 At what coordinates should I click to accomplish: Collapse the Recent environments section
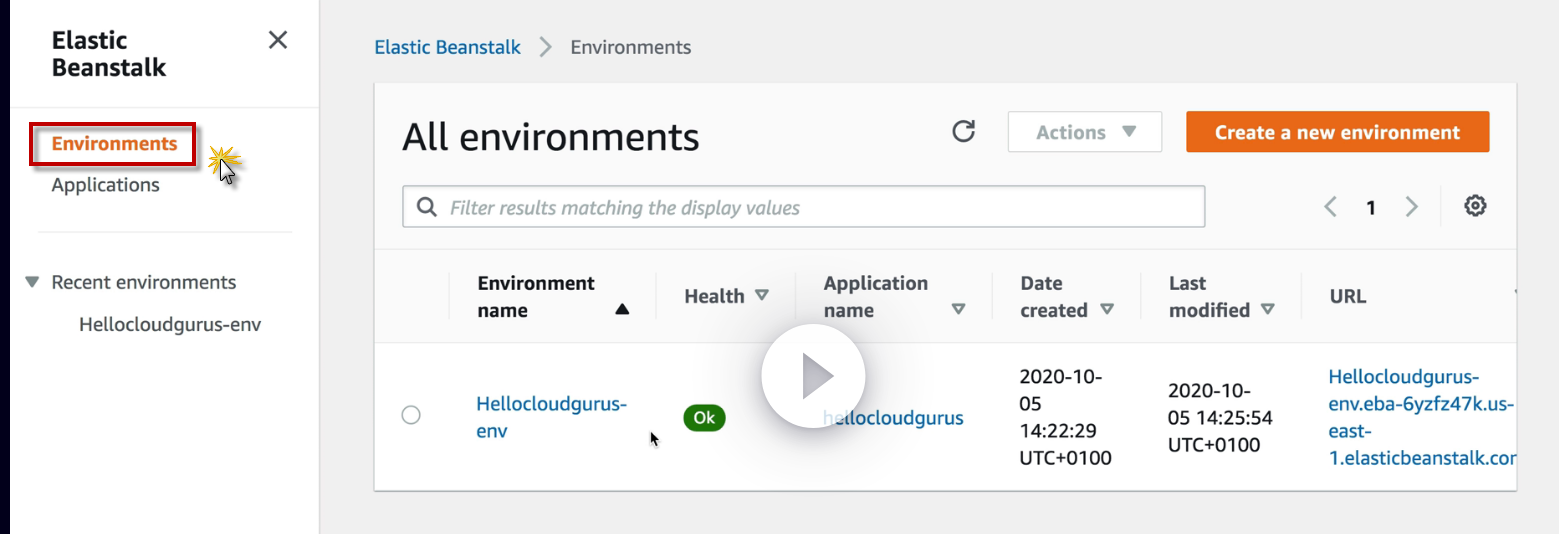(32, 282)
